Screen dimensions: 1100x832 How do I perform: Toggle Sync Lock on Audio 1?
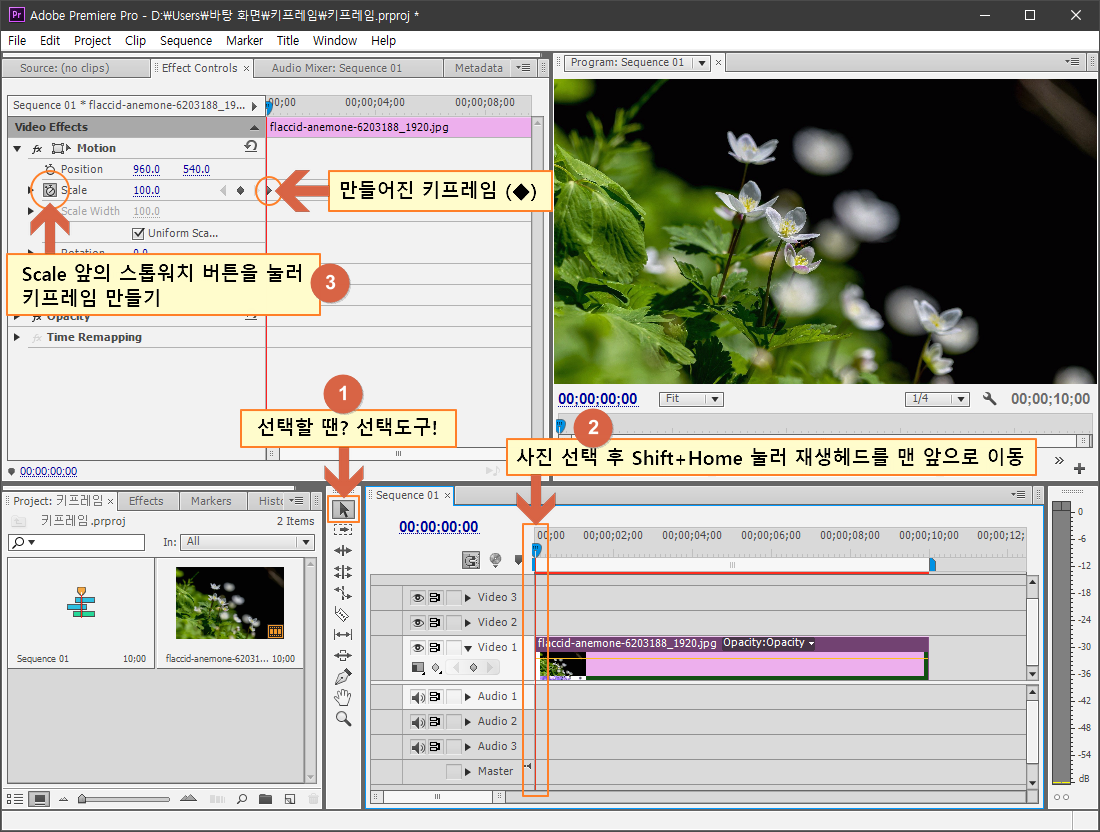coord(435,697)
